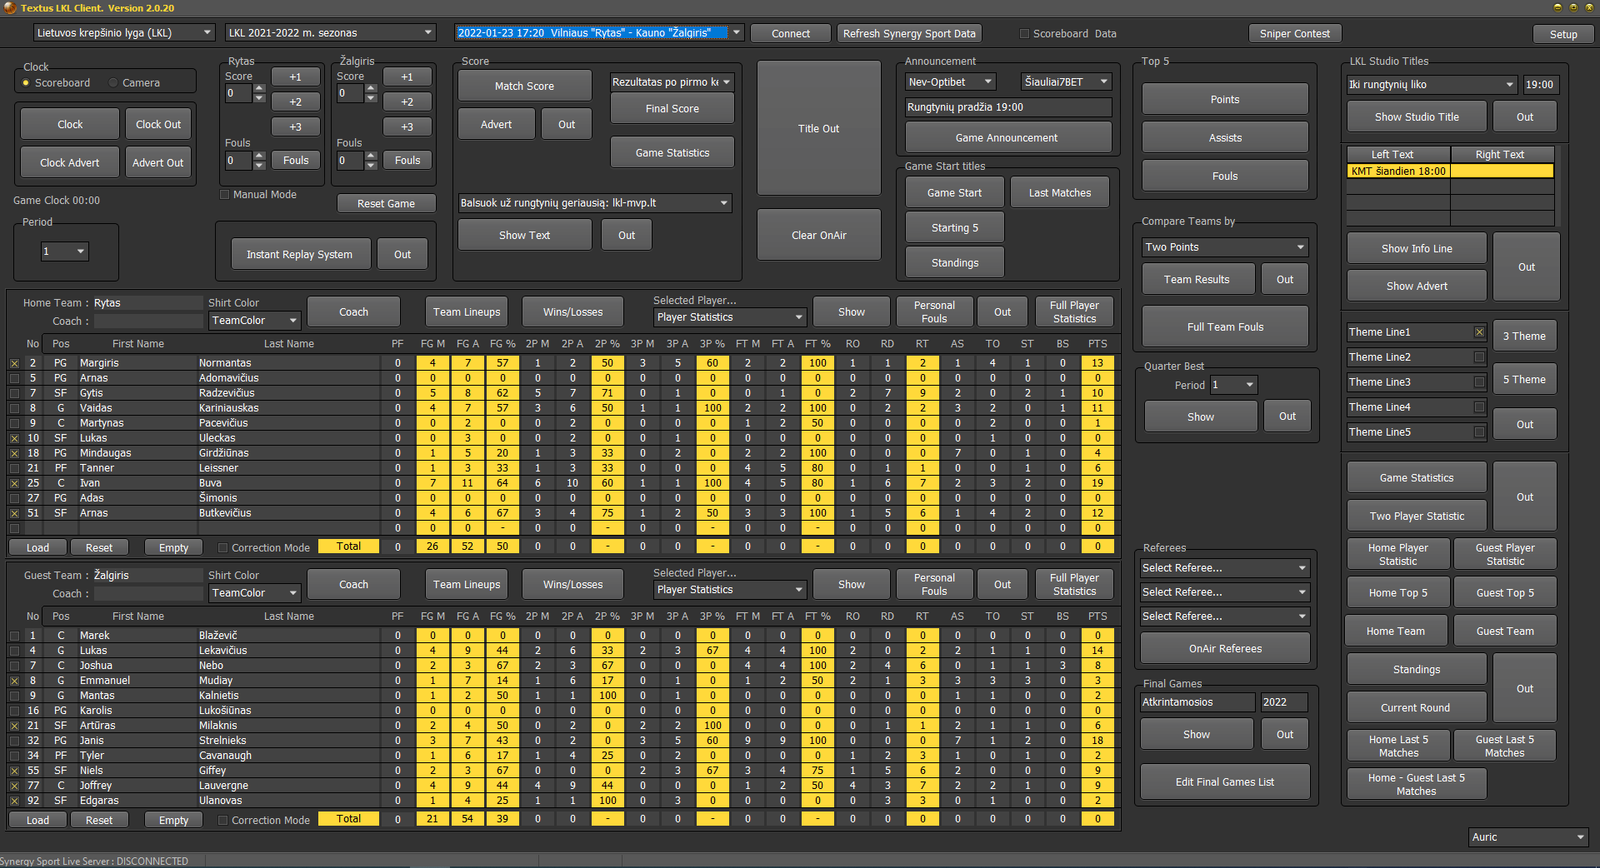Screen dimensions: 1600x868
Task: Show the Match Score graphic
Action: tap(524, 86)
